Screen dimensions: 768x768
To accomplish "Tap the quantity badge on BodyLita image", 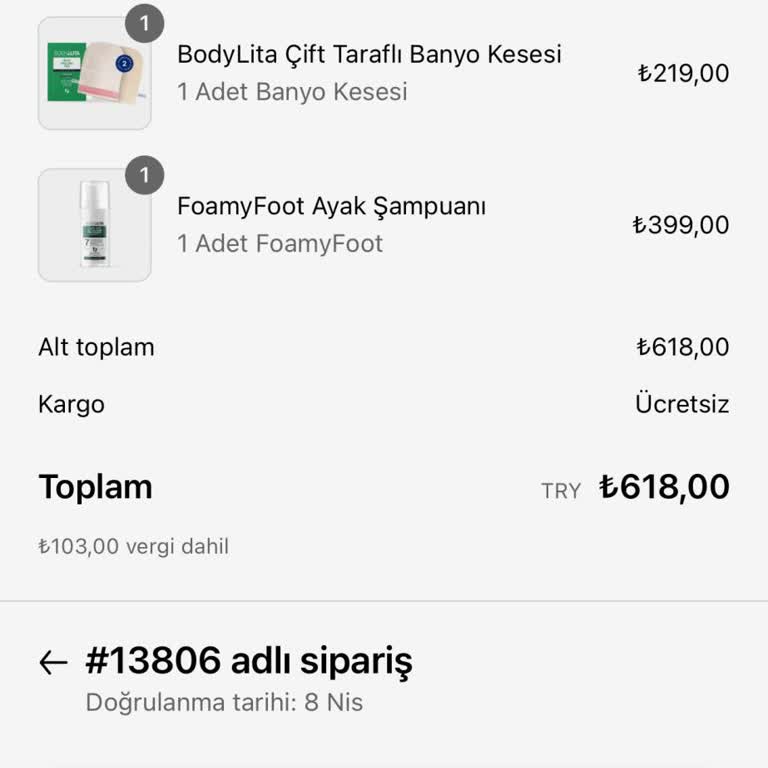I will (145, 24).
